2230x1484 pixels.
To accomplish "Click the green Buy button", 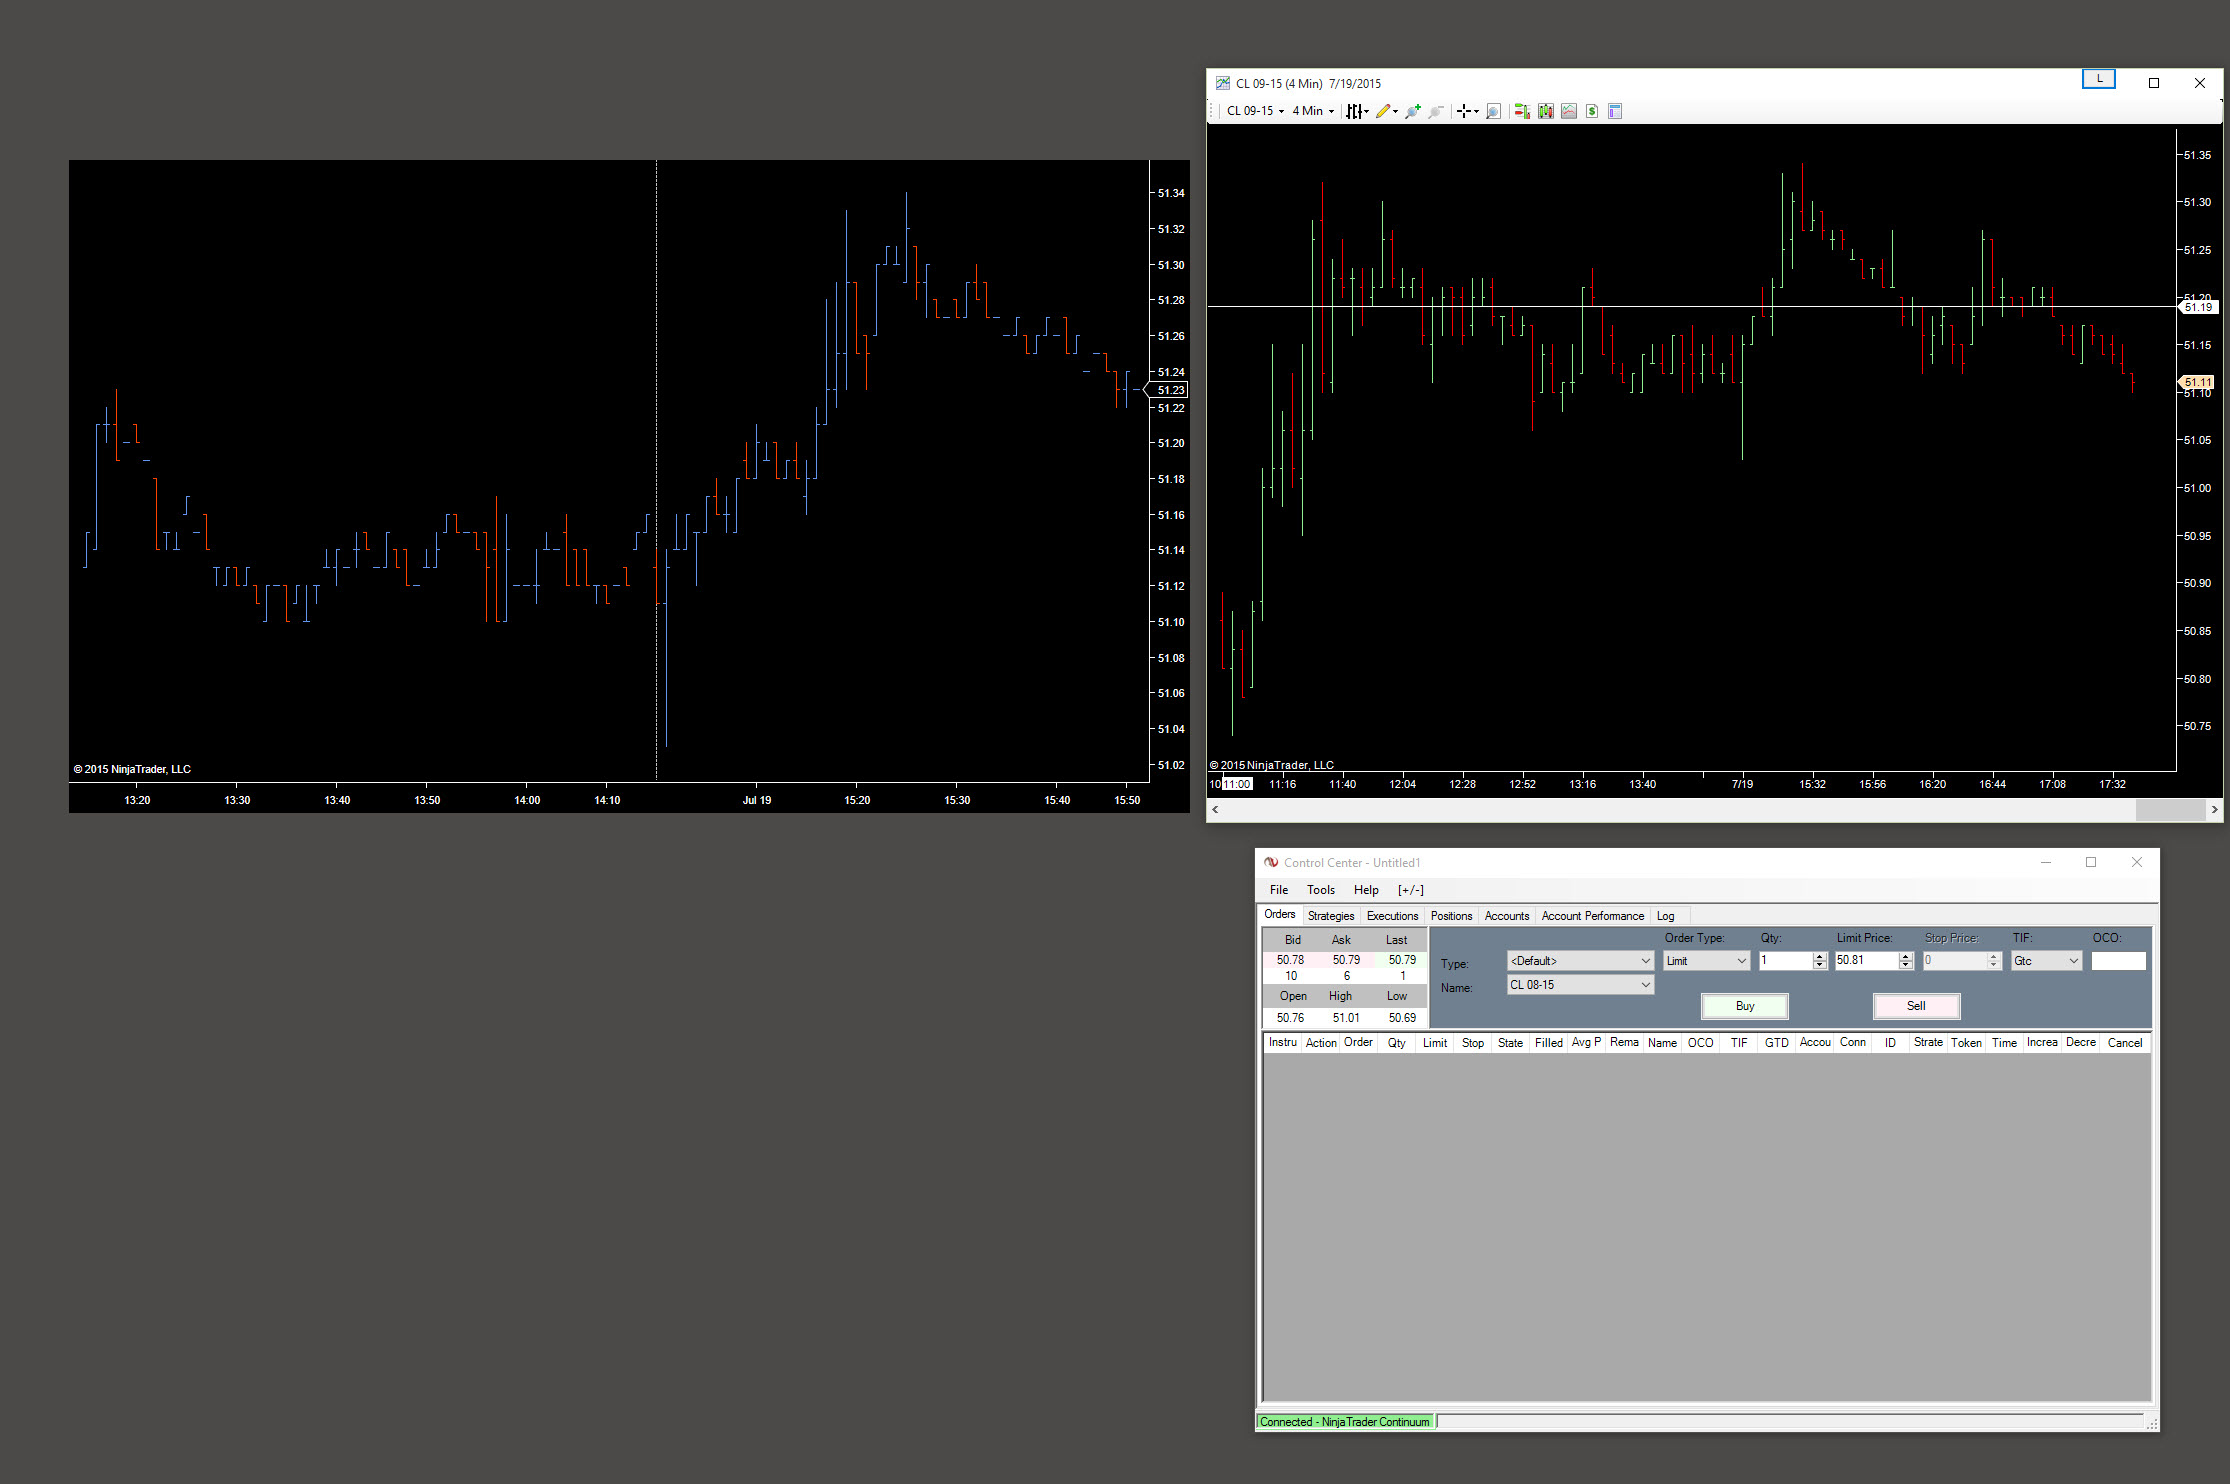I will click(x=1744, y=1006).
